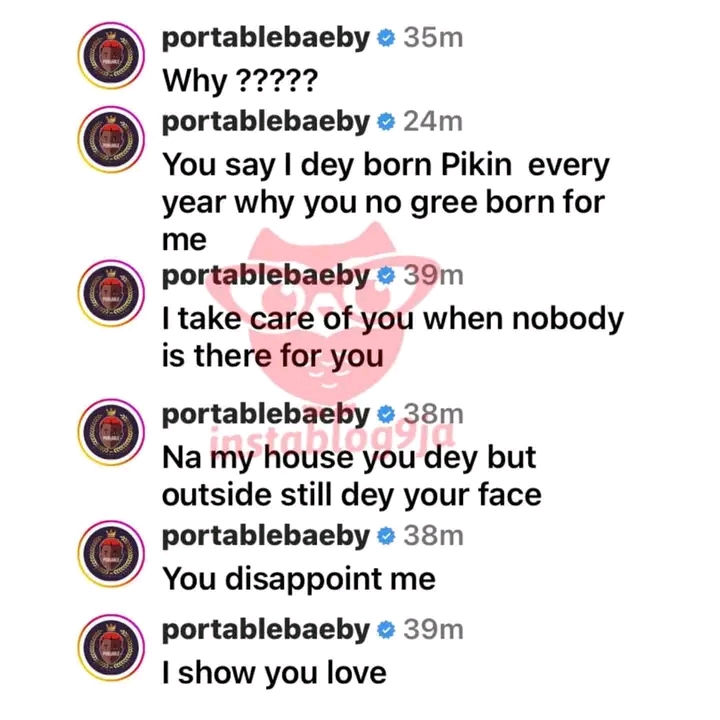The height and width of the screenshot is (720, 720).
Task: Click the "I show you love" comment text
Action: 275,672
